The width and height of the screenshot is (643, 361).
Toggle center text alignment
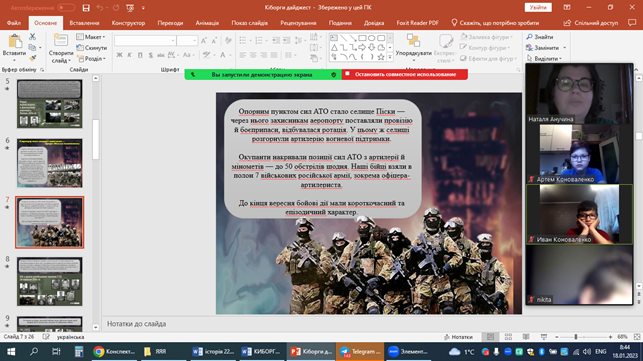(x=253, y=55)
